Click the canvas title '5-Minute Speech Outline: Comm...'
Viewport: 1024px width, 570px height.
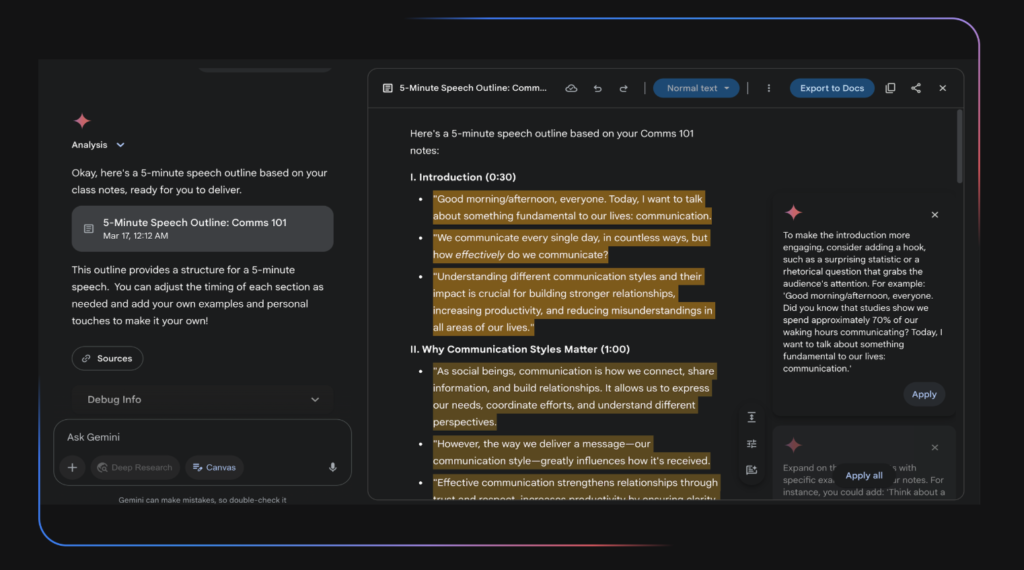473,88
